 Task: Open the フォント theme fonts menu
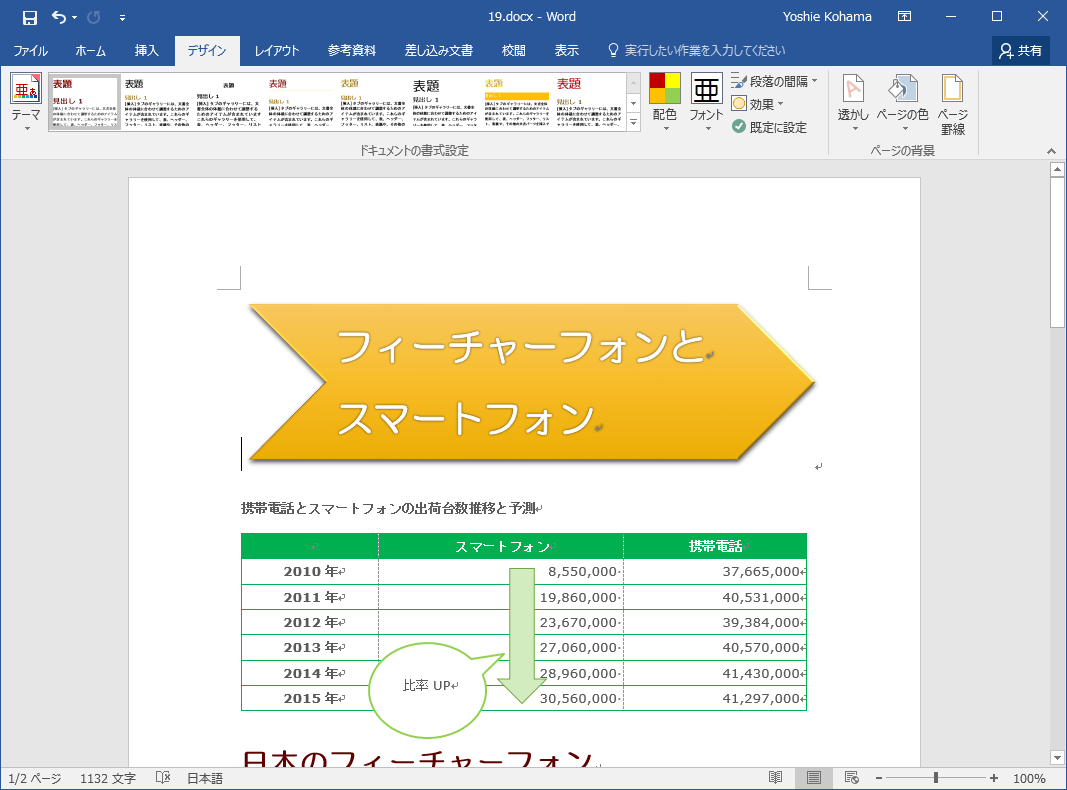click(x=706, y=102)
